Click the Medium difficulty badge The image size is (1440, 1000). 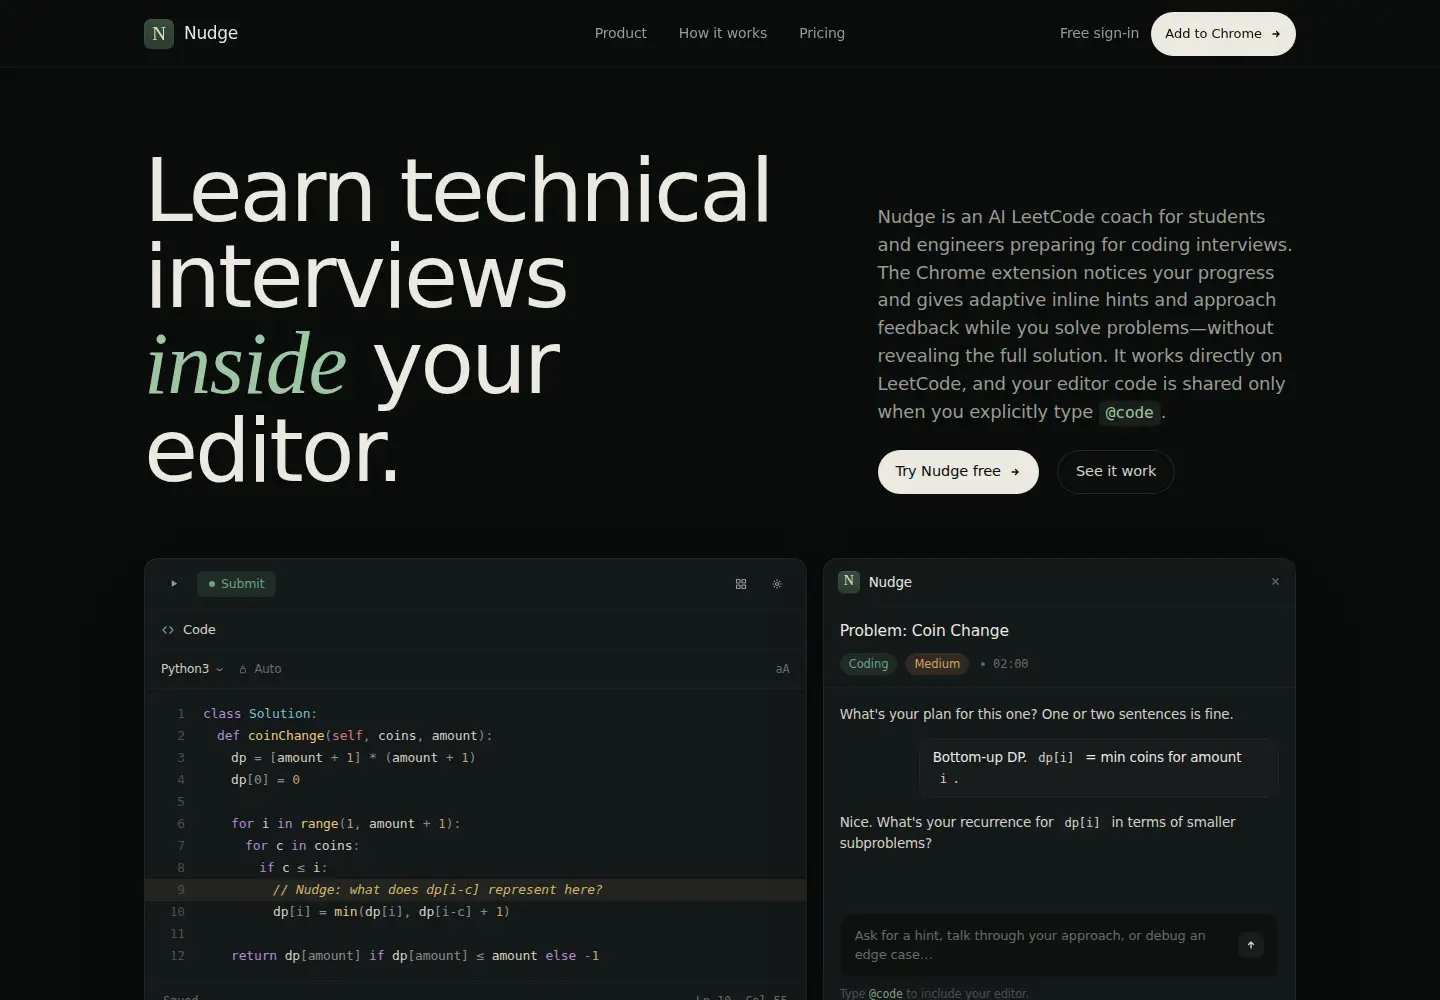pyautogui.click(x=937, y=664)
